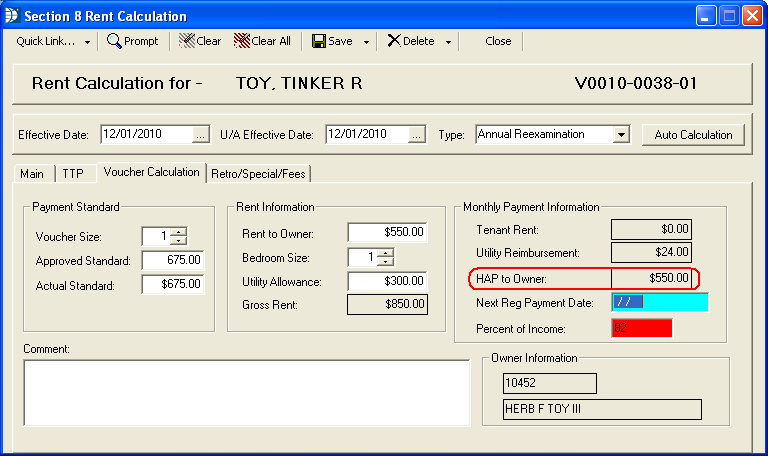Click the Utility Reimbursement value field
768x456 pixels.
click(x=651, y=252)
